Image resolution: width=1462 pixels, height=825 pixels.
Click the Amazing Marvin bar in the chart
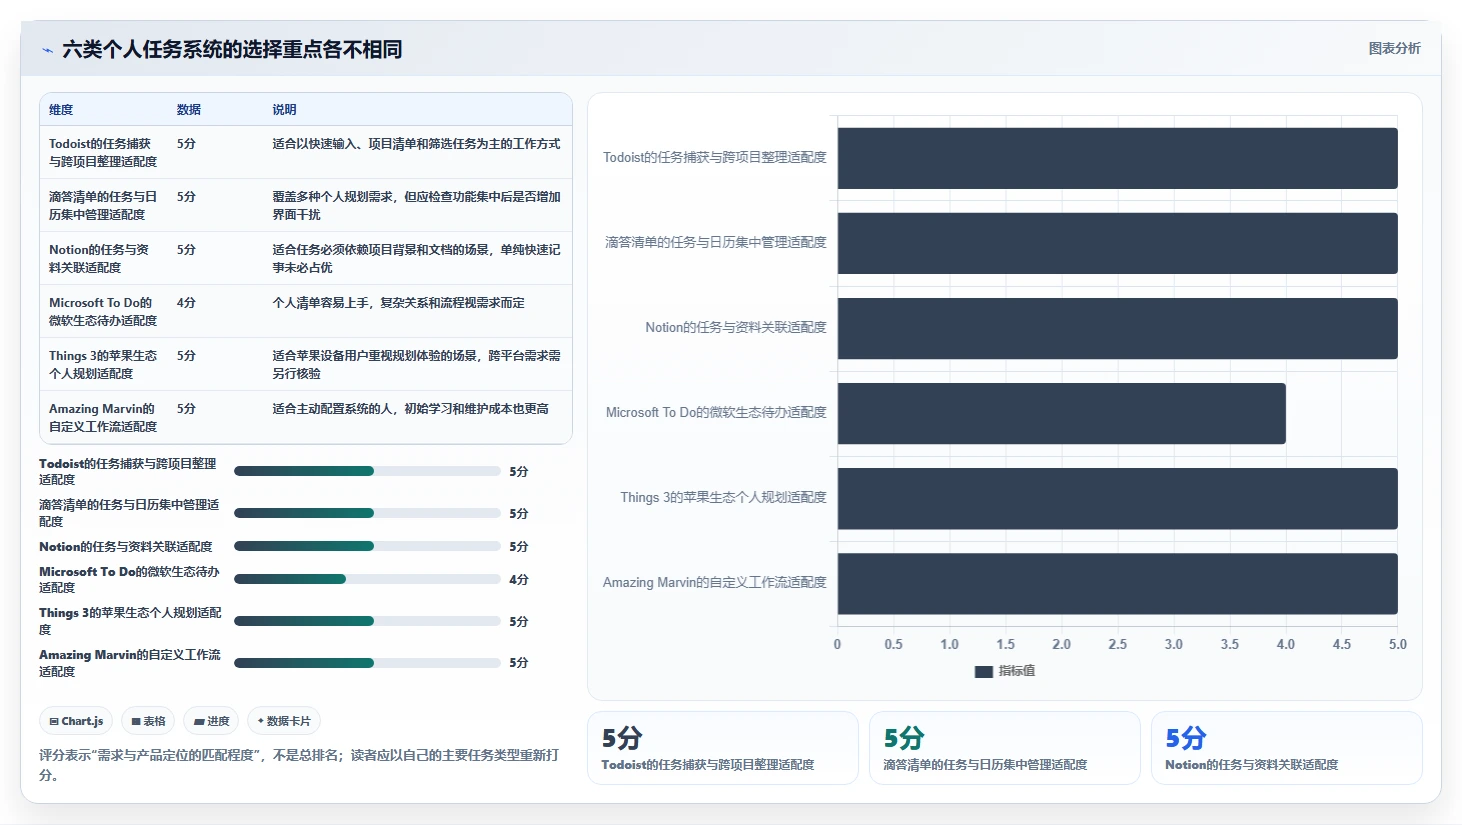pyautogui.click(x=1117, y=583)
